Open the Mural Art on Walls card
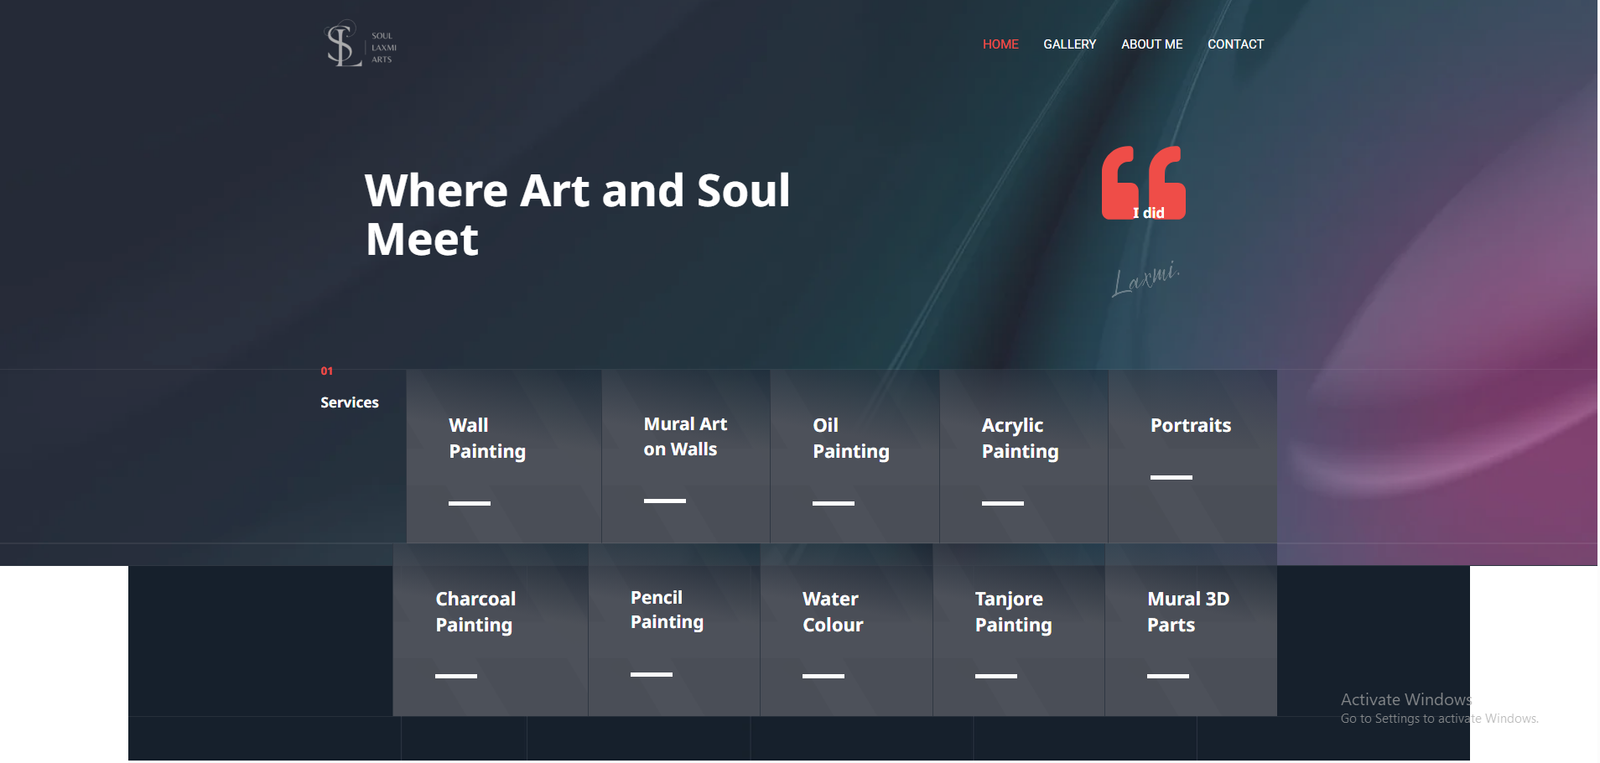The width and height of the screenshot is (1600, 763). coord(686,457)
